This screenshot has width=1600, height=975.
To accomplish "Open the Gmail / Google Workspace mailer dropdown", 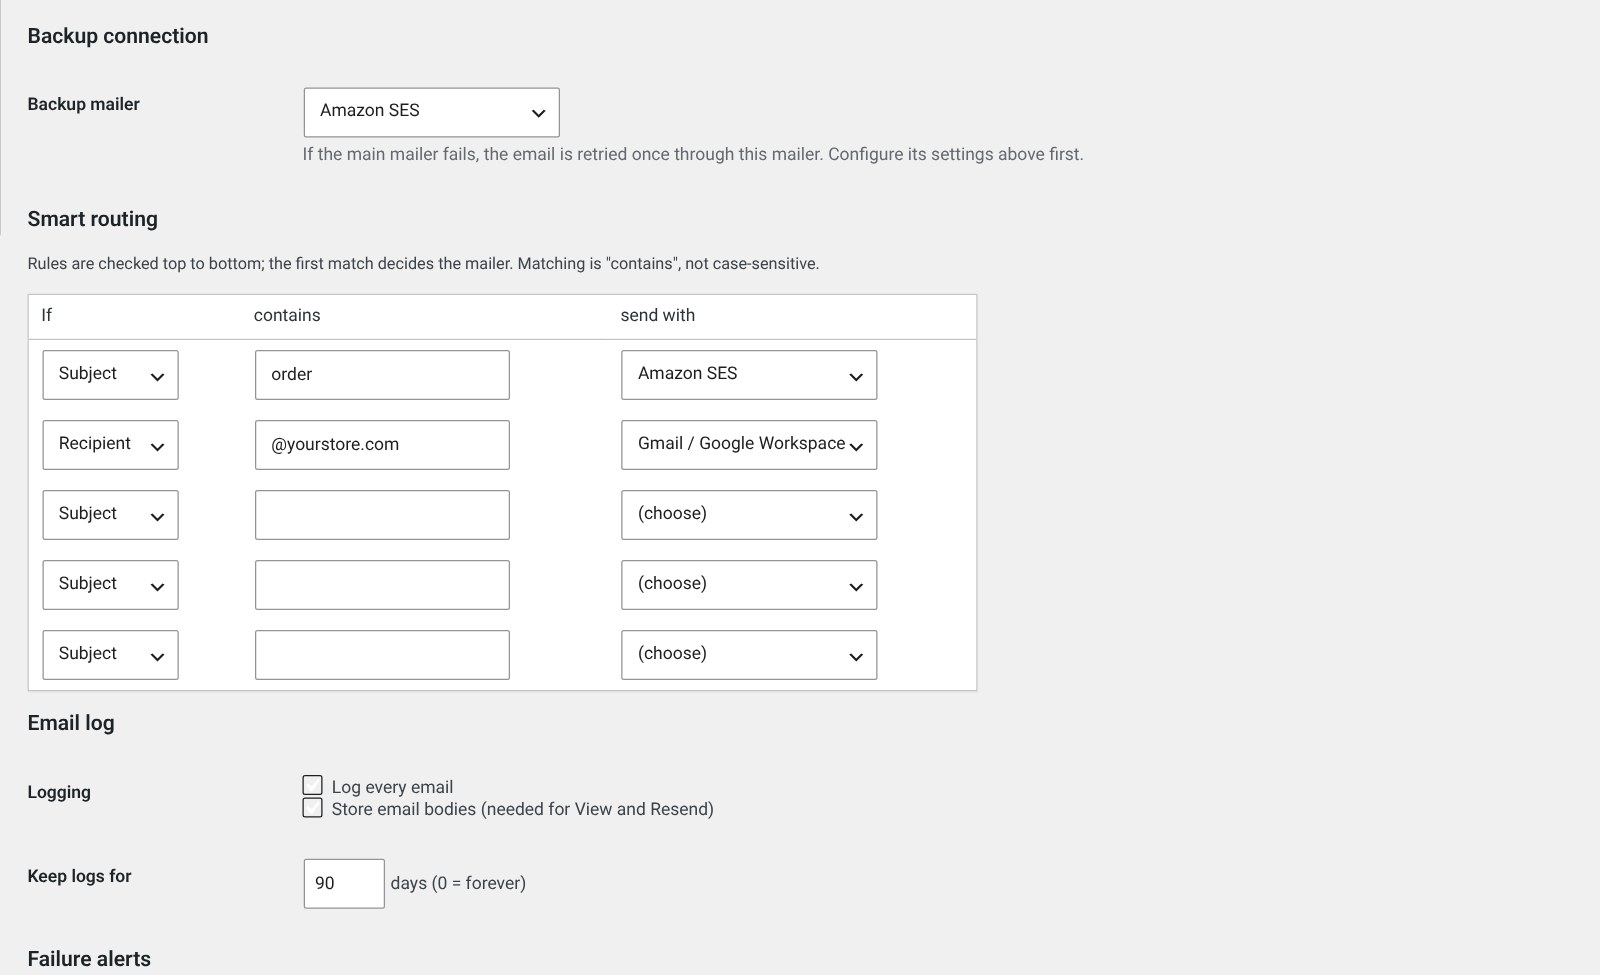I will point(749,445).
